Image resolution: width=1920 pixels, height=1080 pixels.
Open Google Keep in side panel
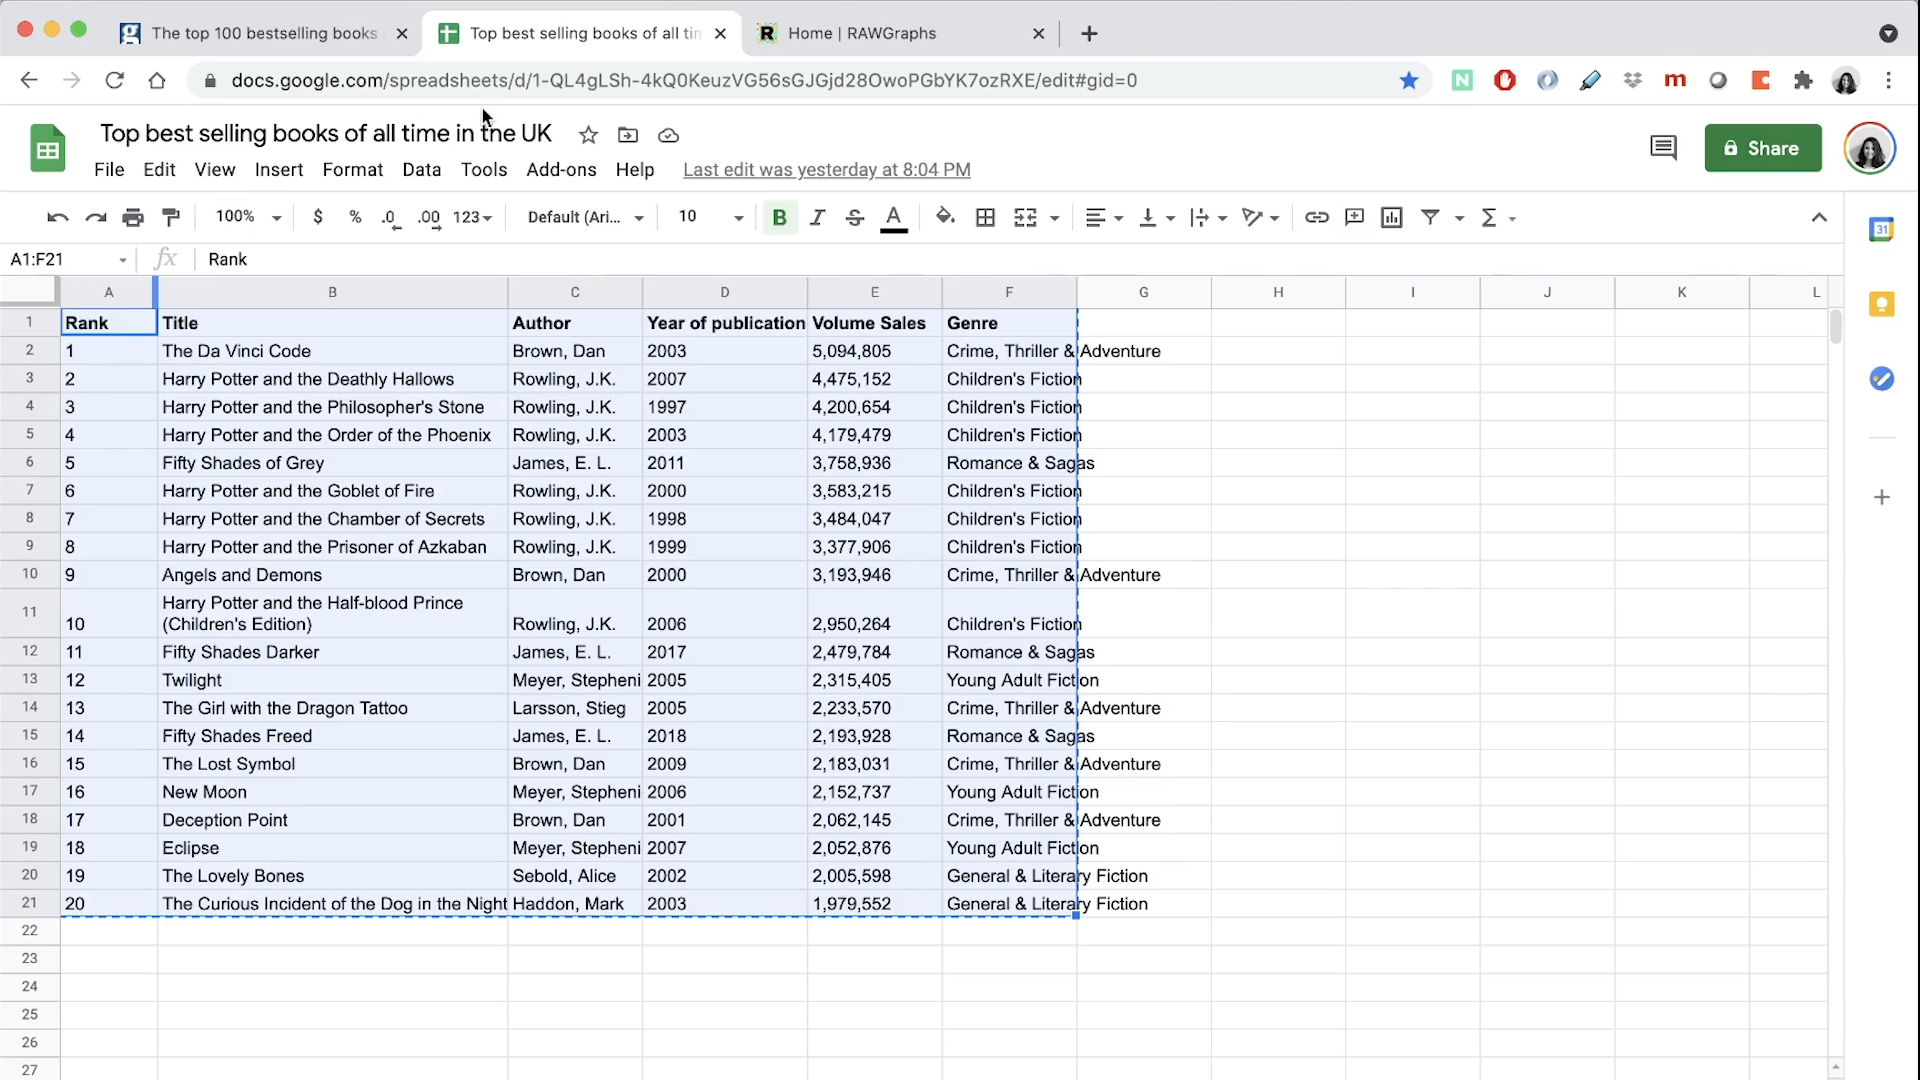pyautogui.click(x=1881, y=304)
